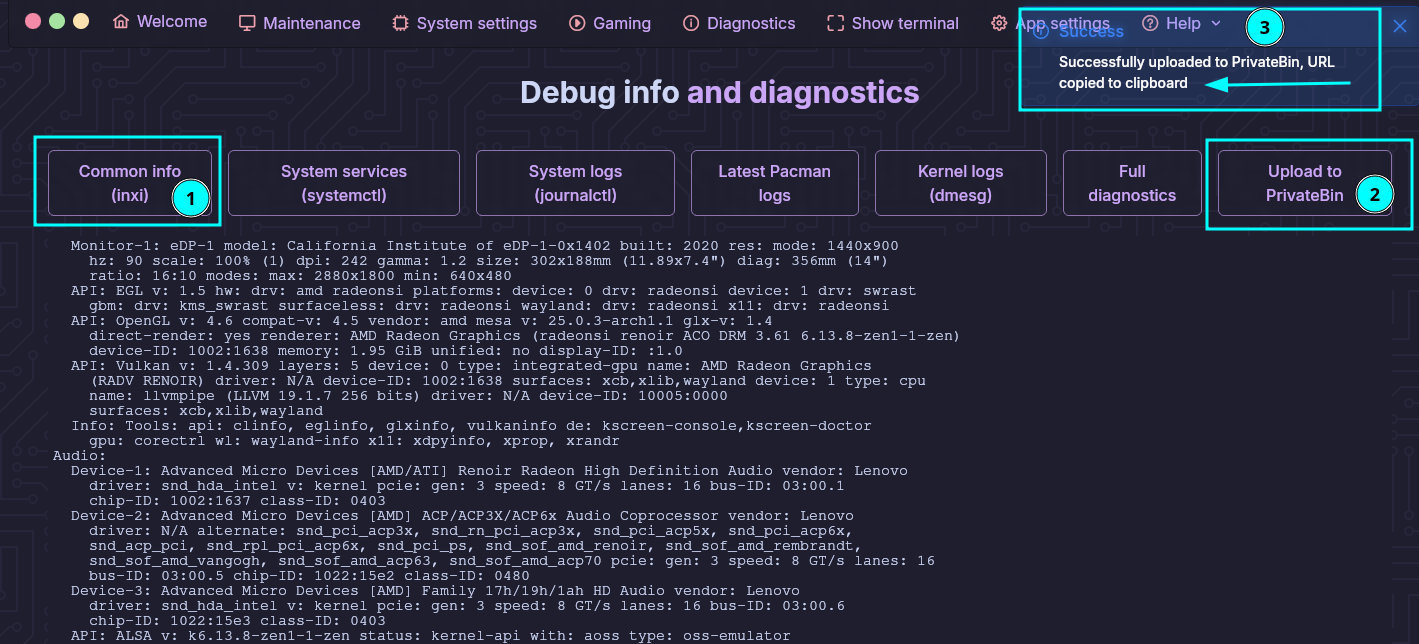This screenshot has height=644, width=1419.
Task: Click the 'gpu: corectrl wl: wayland-info' line
Action: [354, 441]
